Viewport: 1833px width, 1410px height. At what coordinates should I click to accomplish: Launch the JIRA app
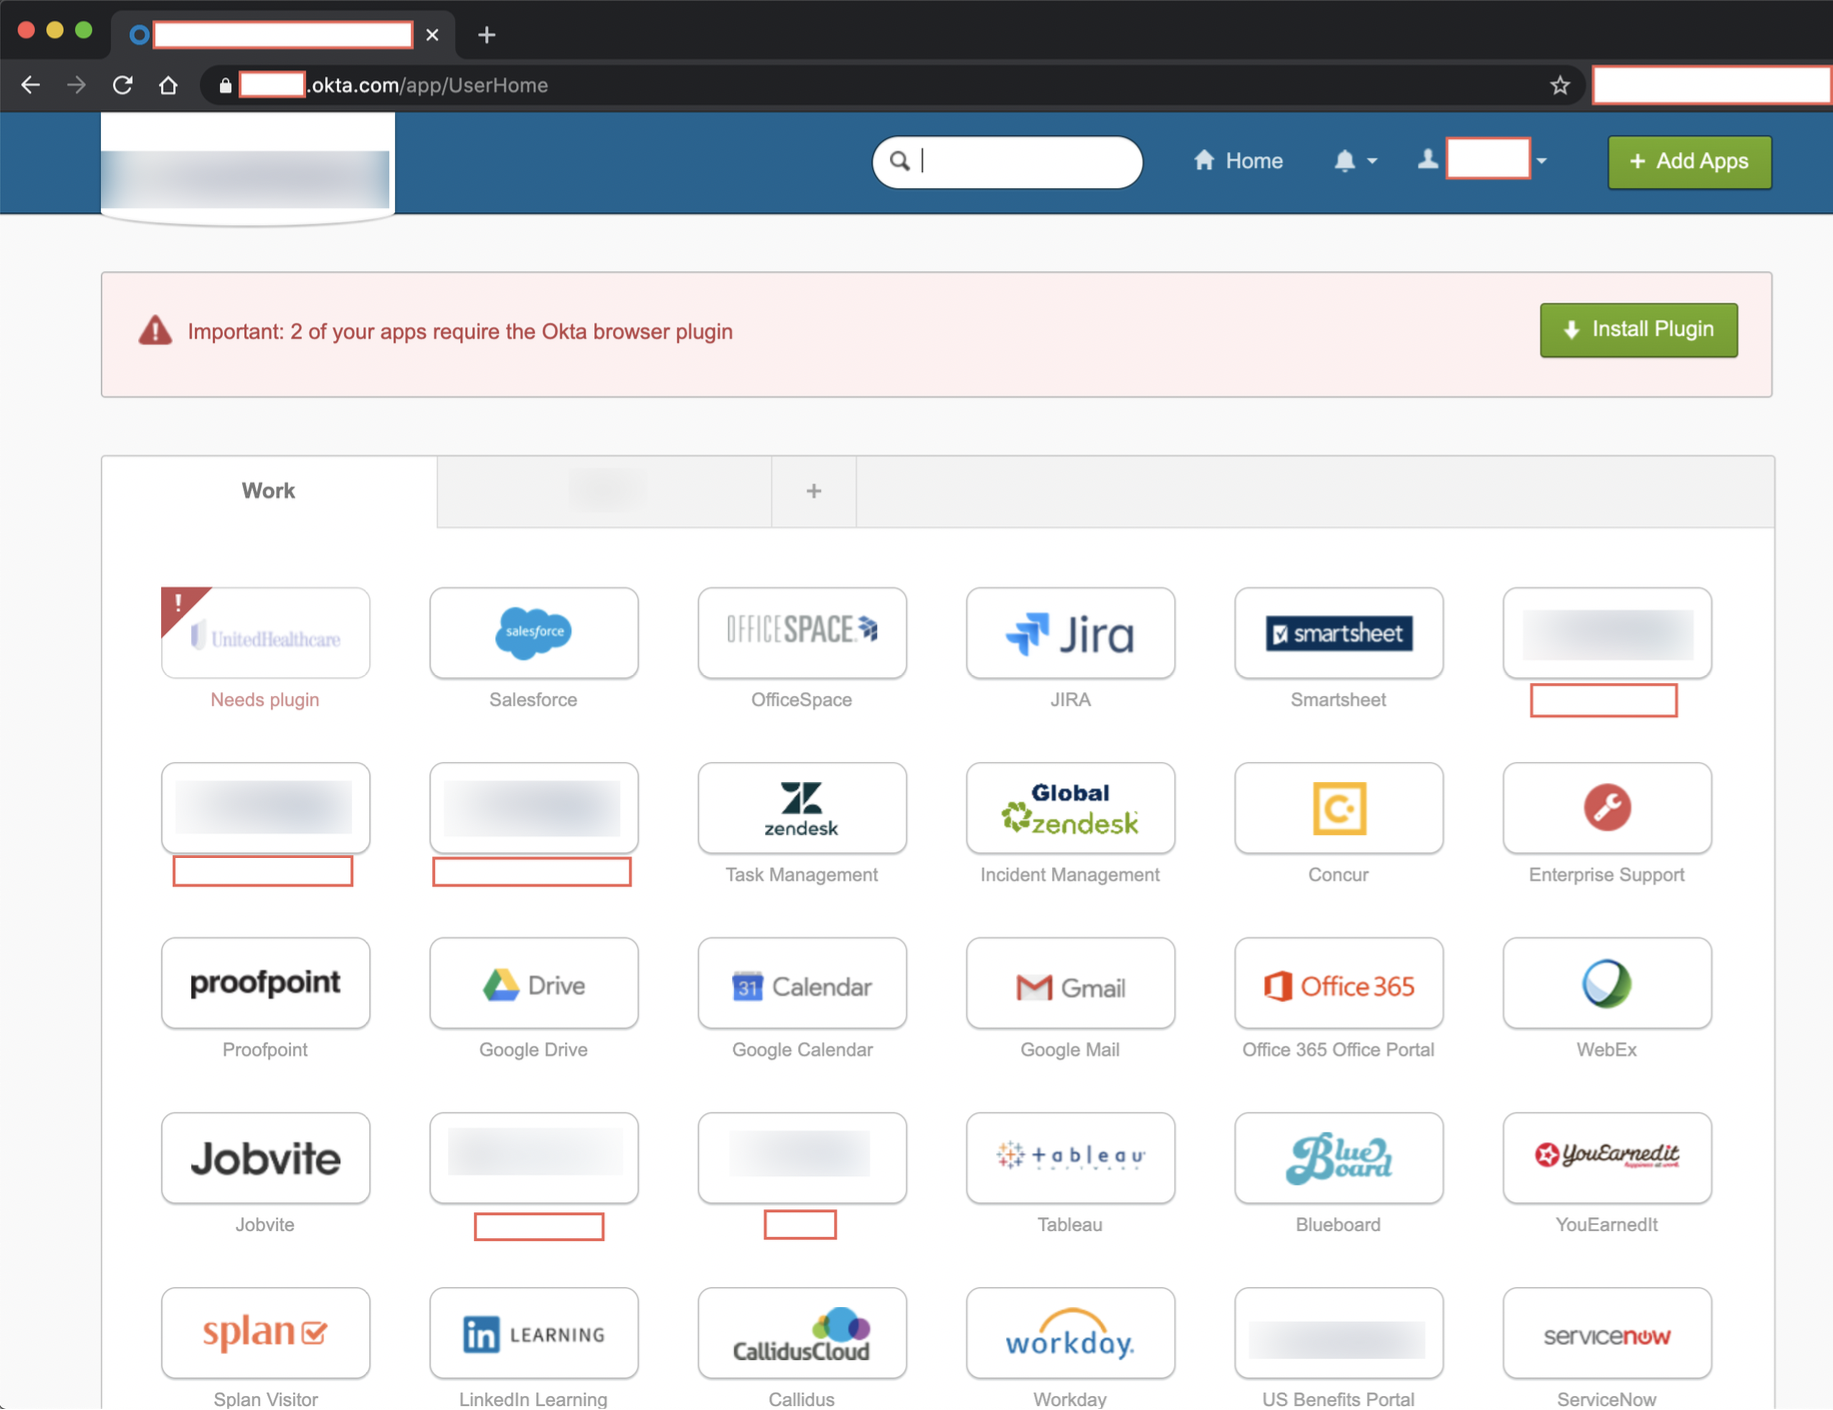(x=1070, y=633)
